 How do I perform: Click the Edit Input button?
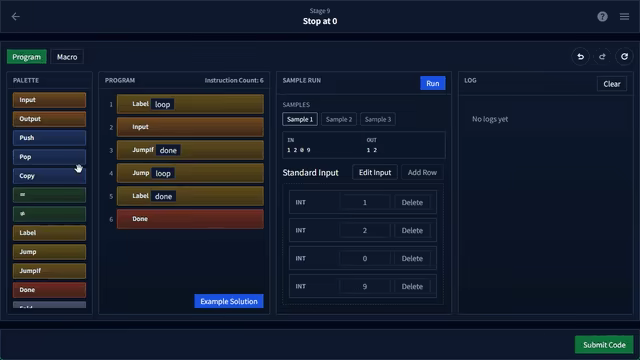pos(375,173)
